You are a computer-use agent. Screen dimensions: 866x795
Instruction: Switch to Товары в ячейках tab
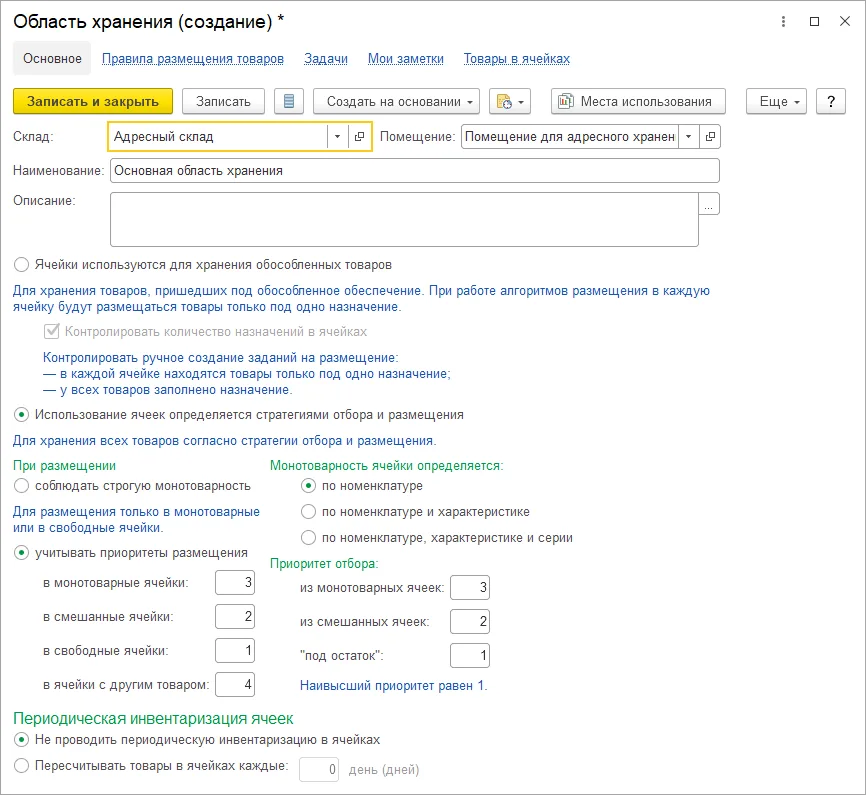tap(517, 59)
